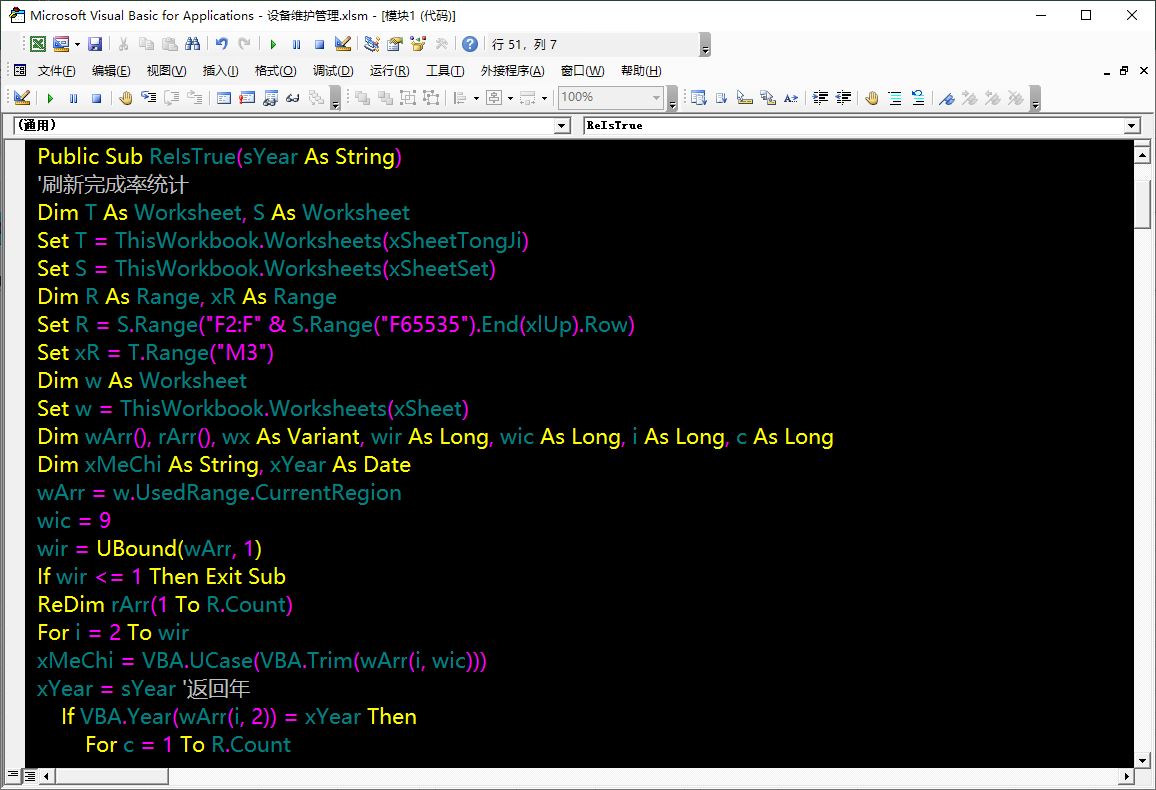Open the 调试(D) menu
This screenshot has width=1156, height=790.
pyautogui.click(x=332, y=71)
